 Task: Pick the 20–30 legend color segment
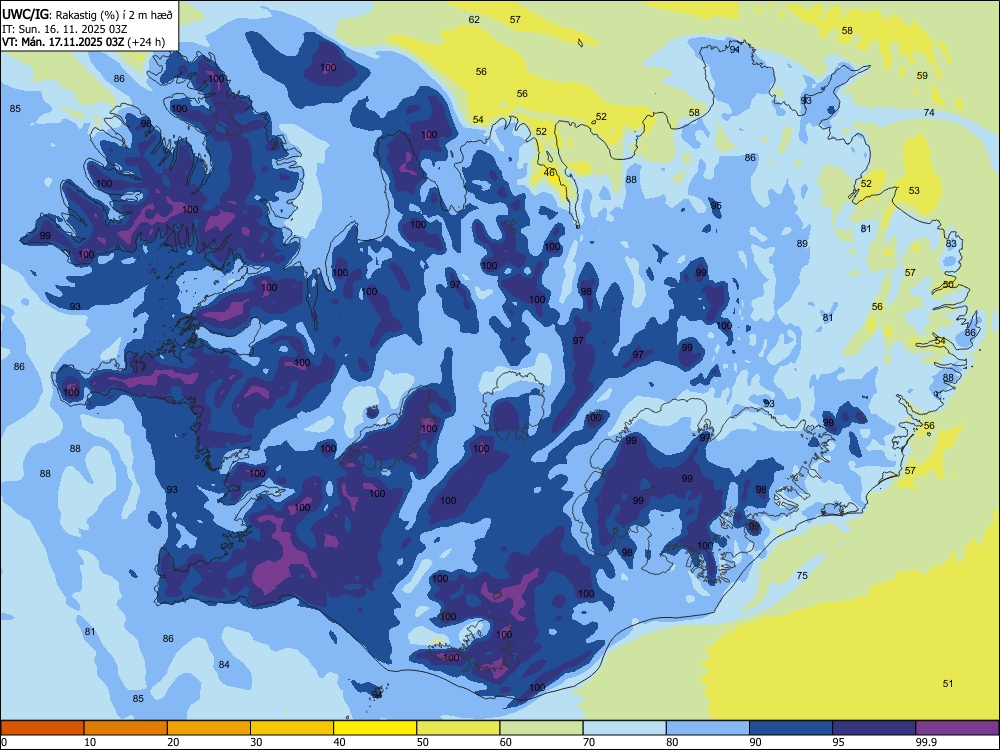(x=209, y=728)
